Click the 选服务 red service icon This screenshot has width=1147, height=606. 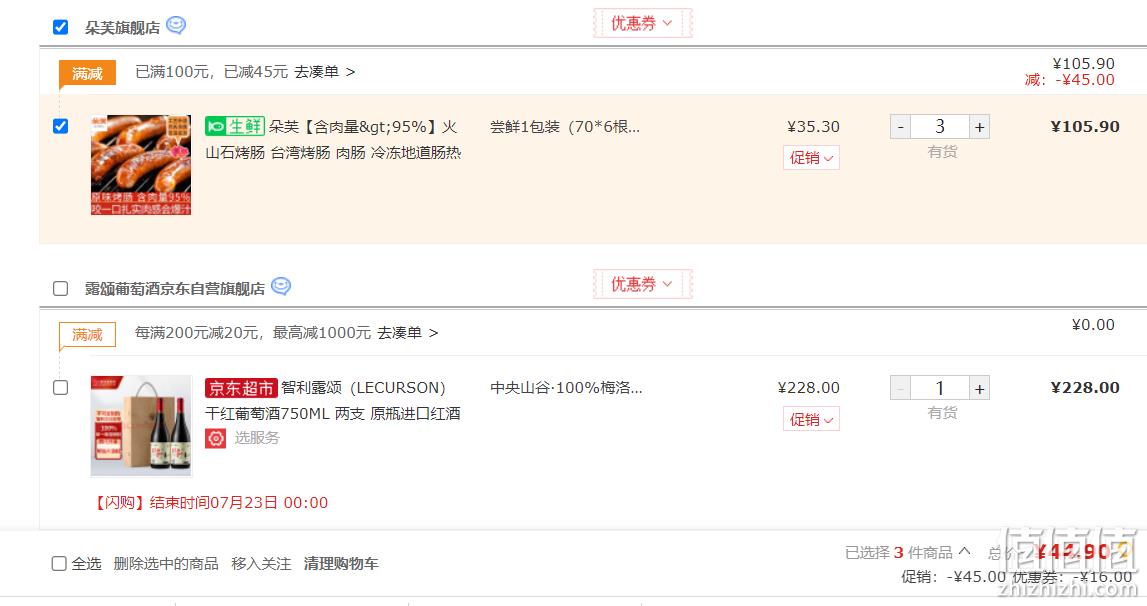(x=215, y=438)
